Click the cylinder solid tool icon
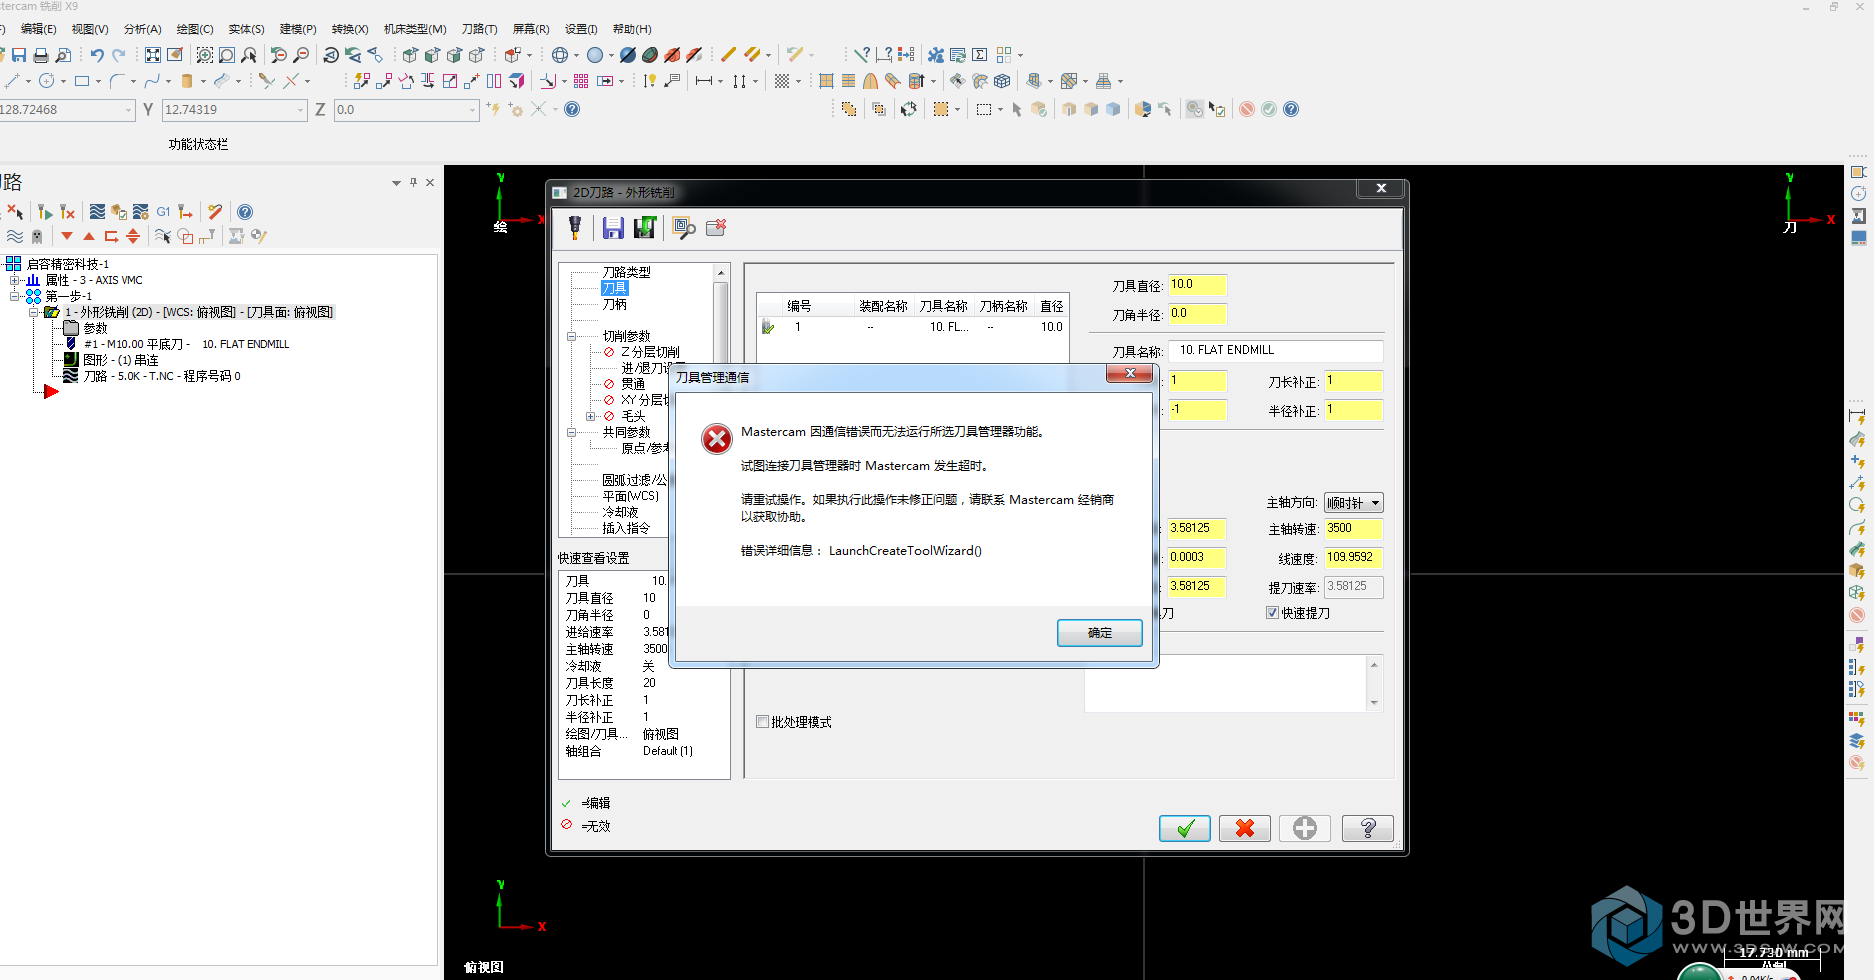 (187, 81)
